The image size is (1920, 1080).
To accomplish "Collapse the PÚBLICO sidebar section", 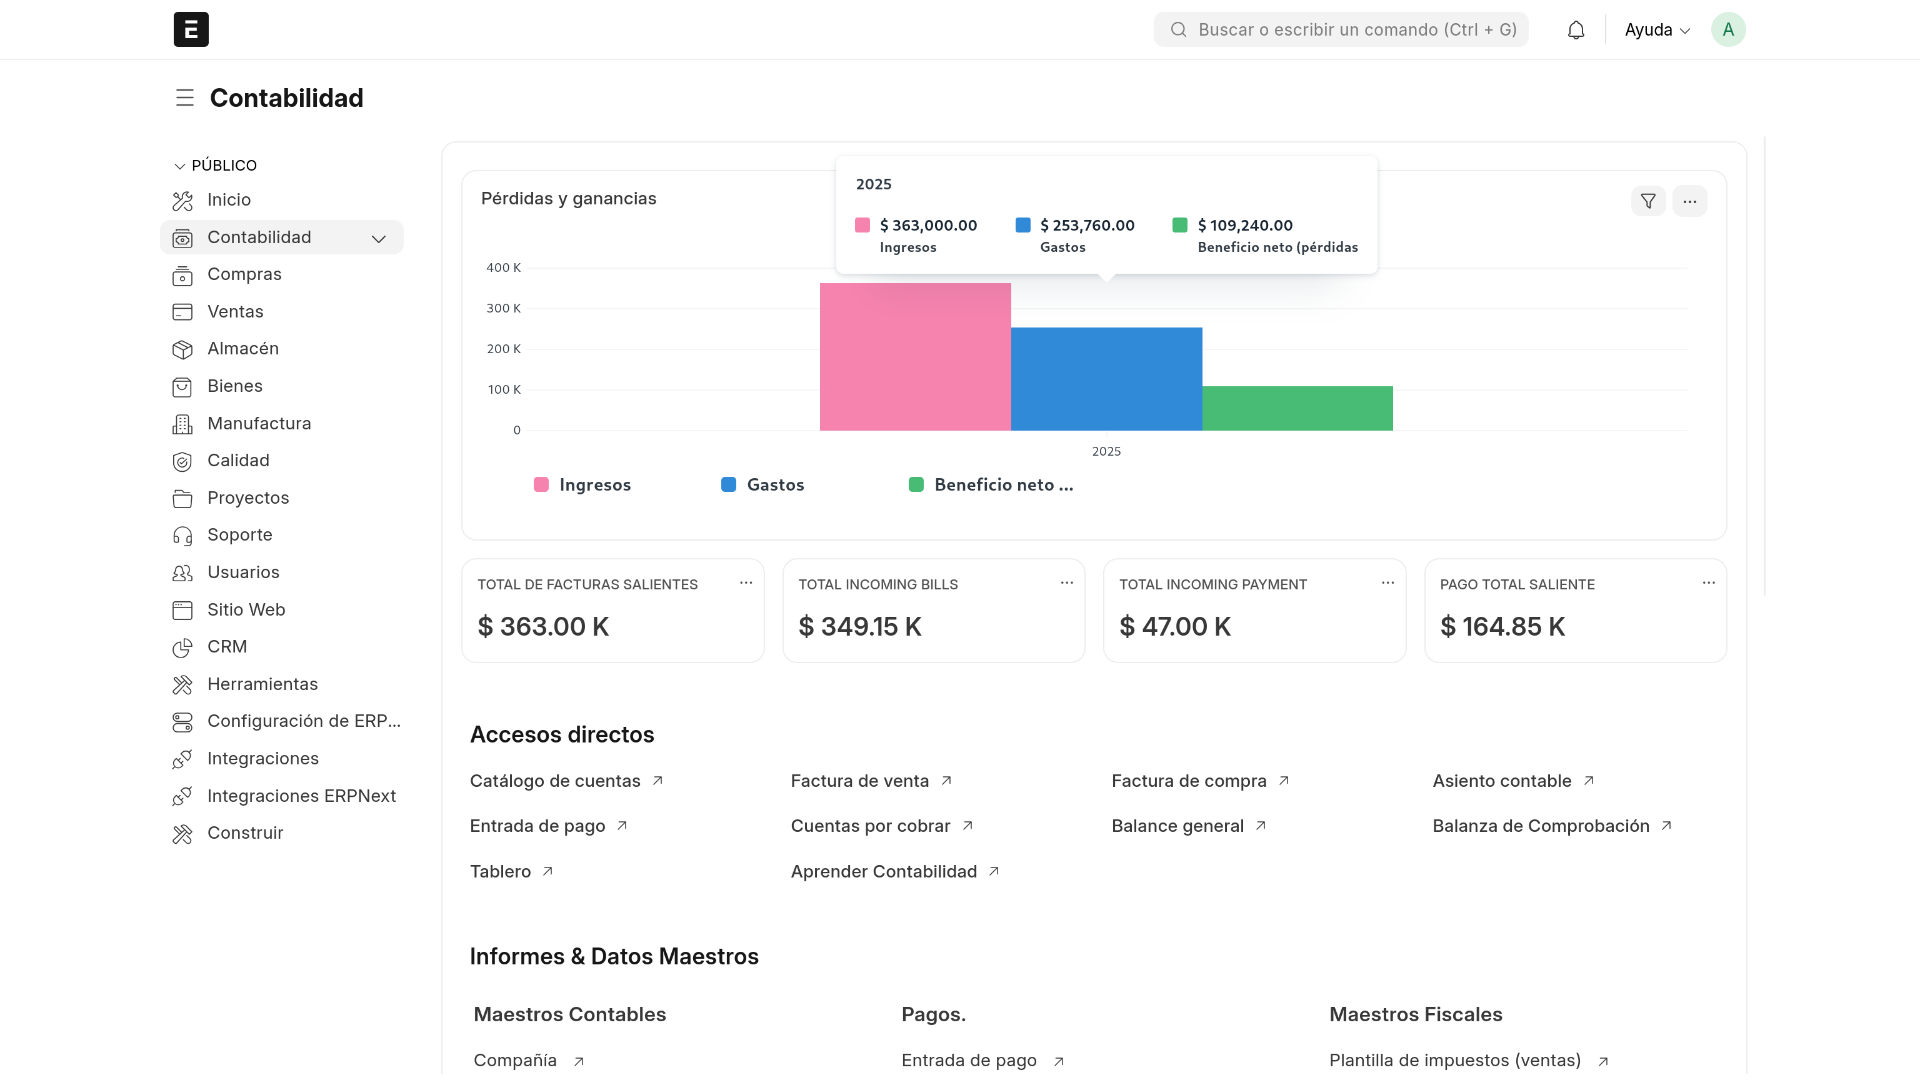I will 179,165.
